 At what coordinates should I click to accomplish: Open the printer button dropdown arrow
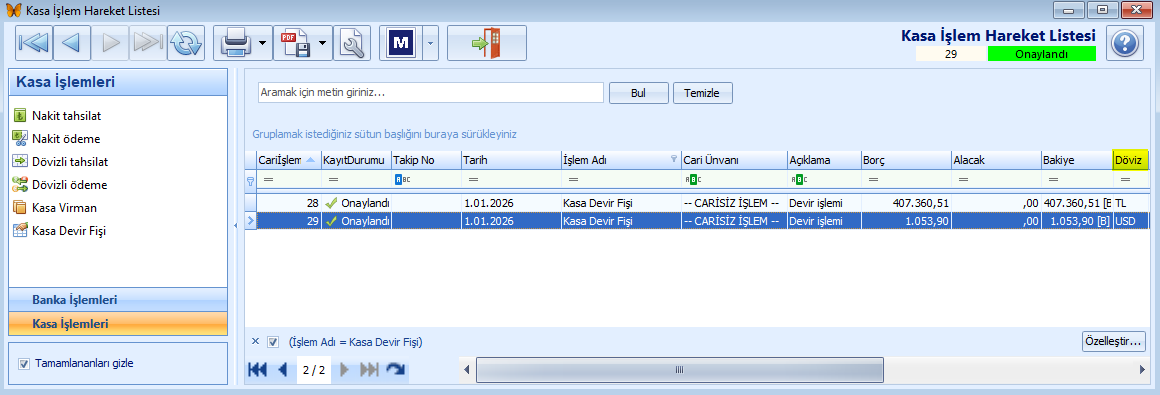point(263,44)
